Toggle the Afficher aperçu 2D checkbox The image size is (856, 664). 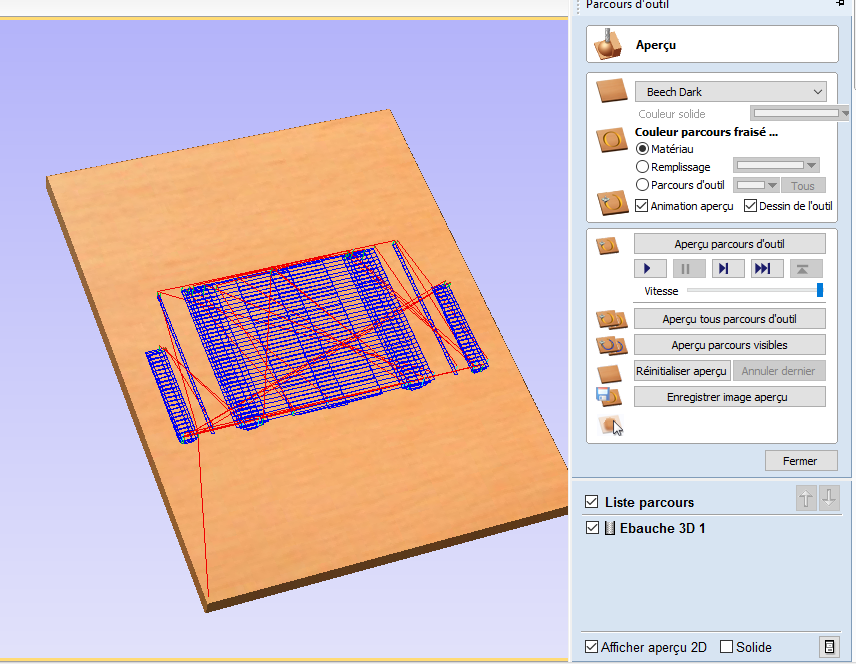(x=591, y=647)
